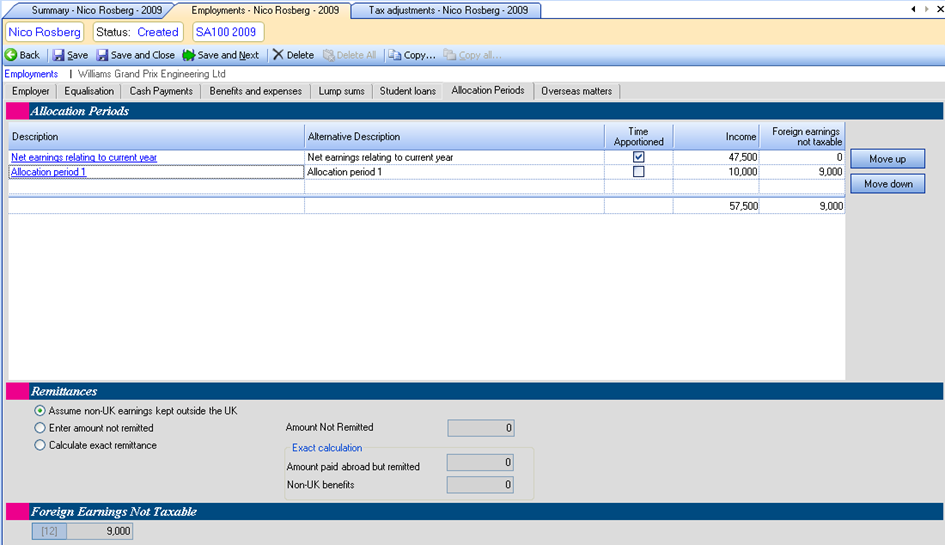Click Williams Grand Prix Engineering Ltd breadcrumb

point(152,74)
